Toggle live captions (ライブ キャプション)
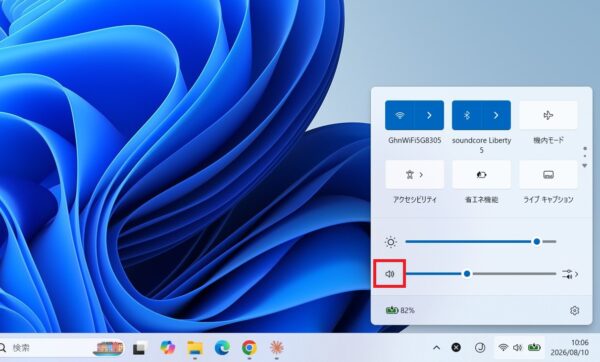 point(548,175)
